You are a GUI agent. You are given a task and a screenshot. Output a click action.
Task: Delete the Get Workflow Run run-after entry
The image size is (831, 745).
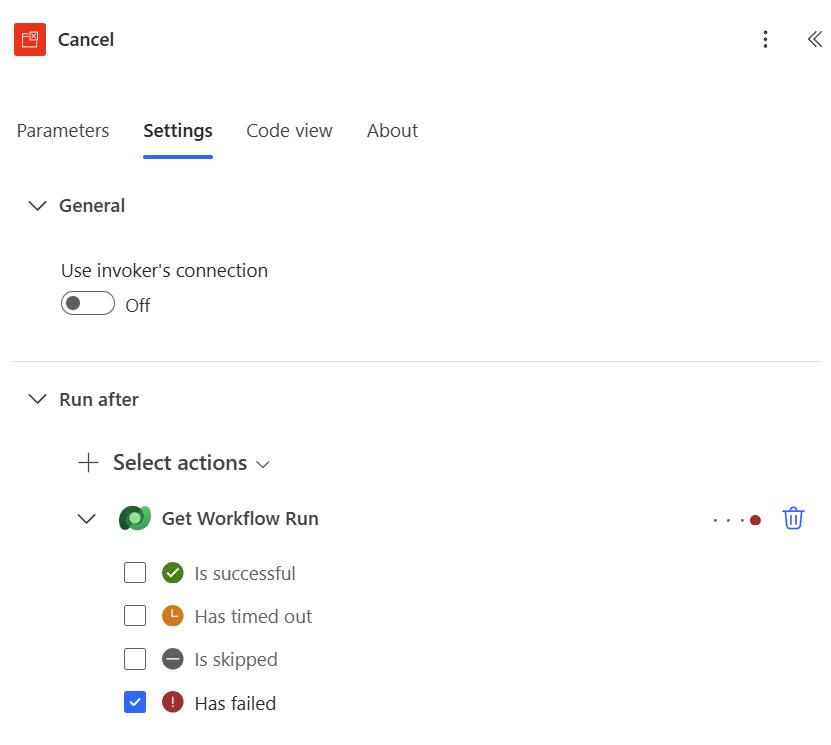793,518
